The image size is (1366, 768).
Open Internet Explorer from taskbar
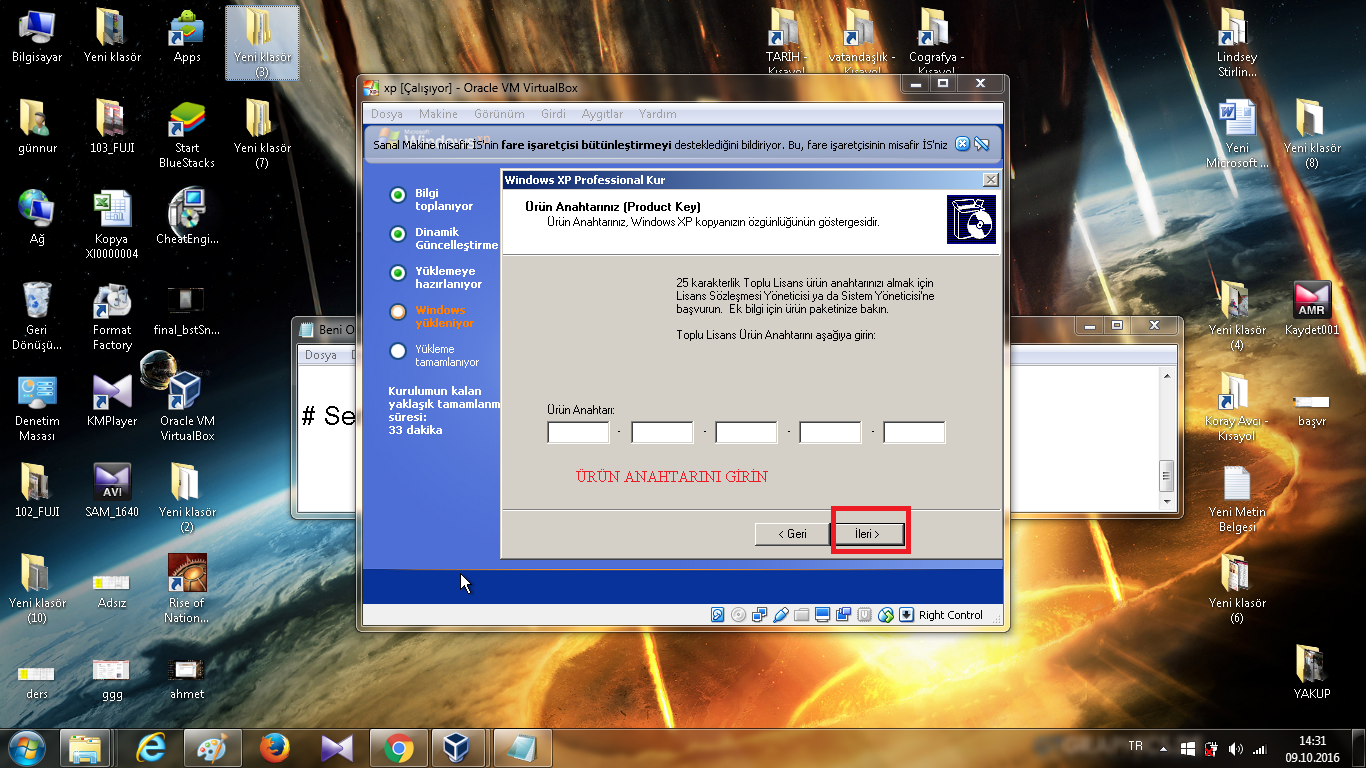[x=151, y=748]
